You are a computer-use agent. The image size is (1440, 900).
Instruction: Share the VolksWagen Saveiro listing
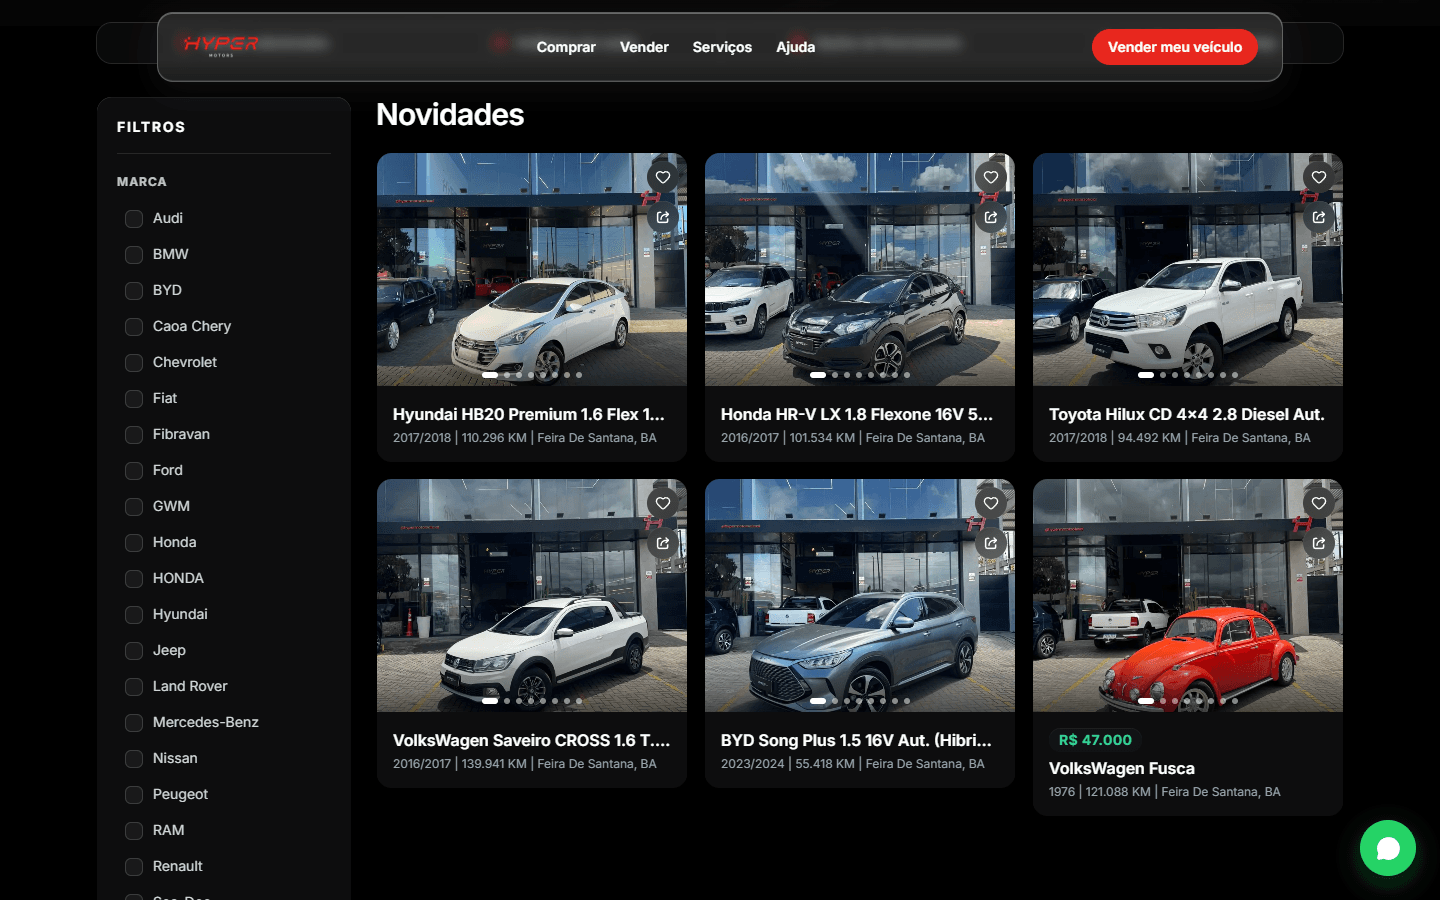[x=663, y=543]
